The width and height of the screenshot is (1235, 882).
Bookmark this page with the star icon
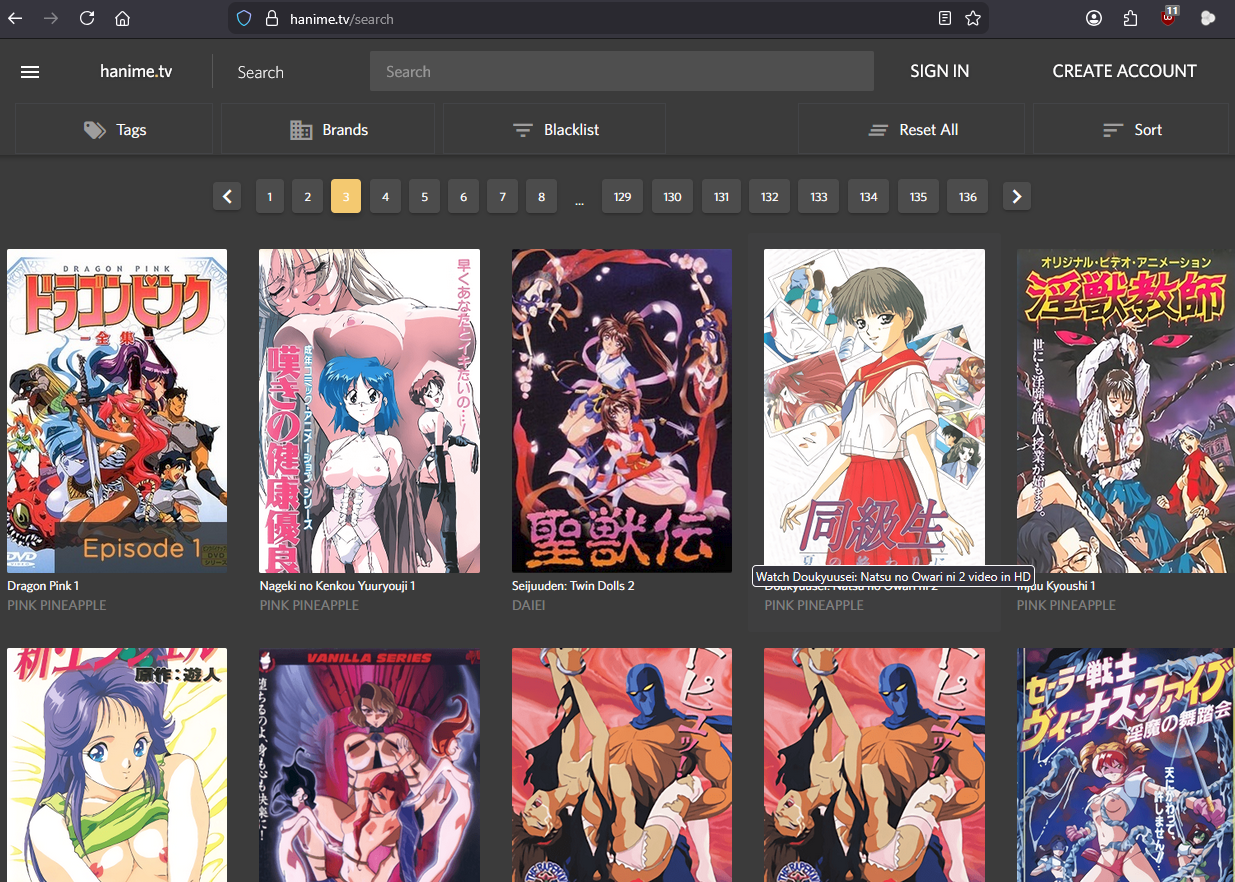pyautogui.click(x=973, y=18)
